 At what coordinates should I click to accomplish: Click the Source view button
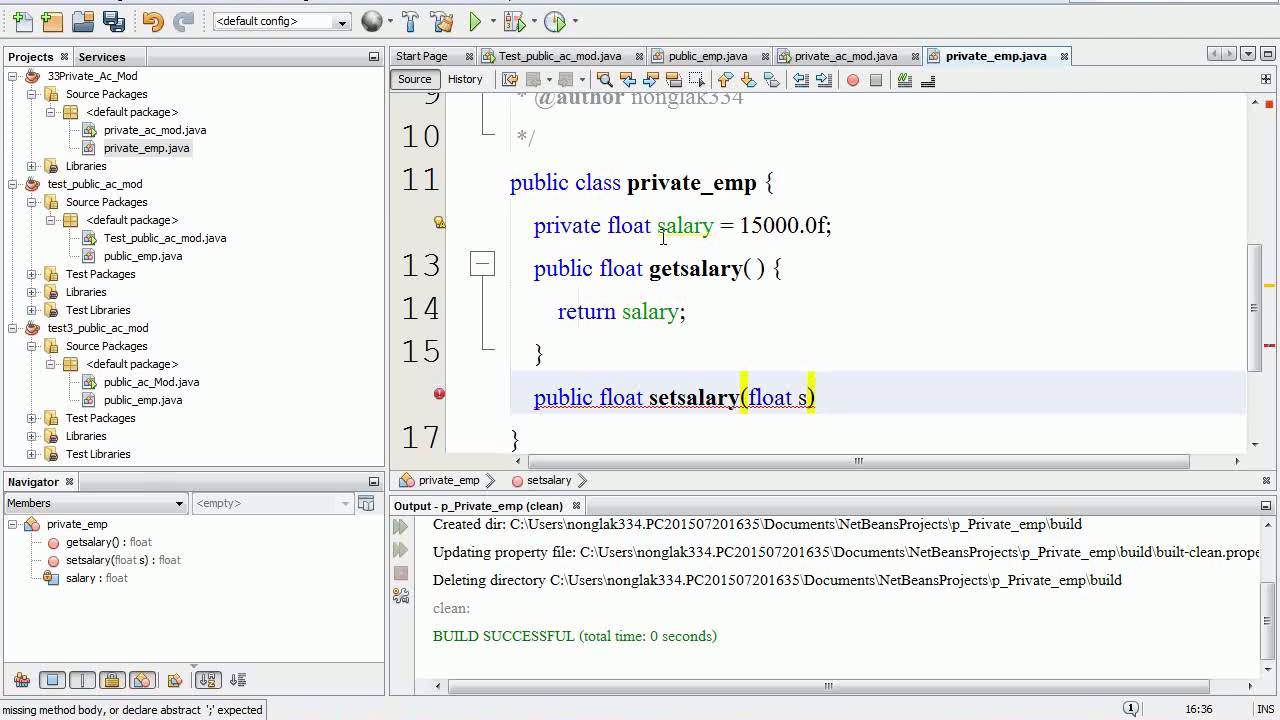point(414,80)
